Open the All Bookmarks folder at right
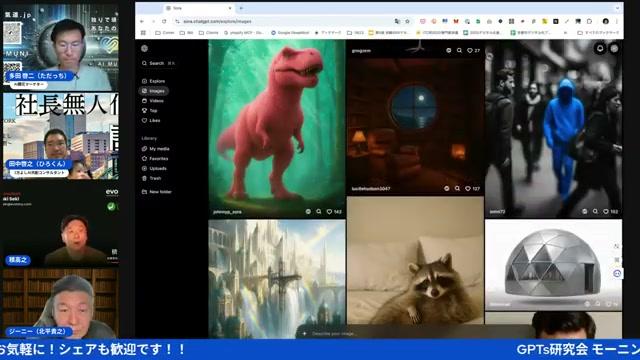This screenshot has width=640, height=360. 598,33
